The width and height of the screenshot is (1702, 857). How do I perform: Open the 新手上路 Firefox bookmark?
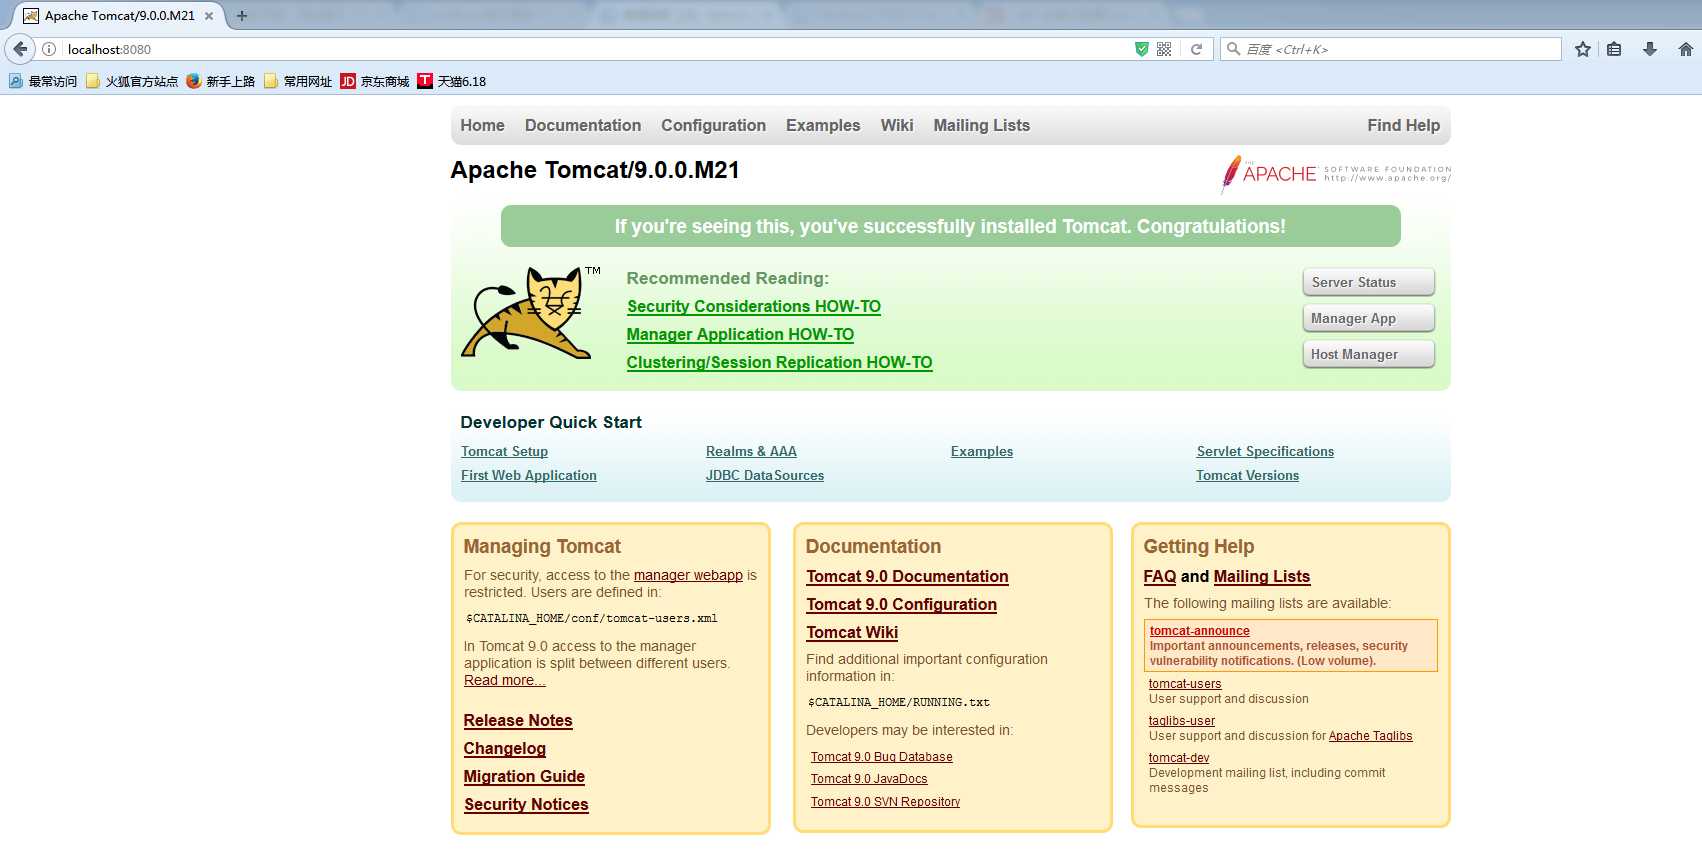[221, 81]
